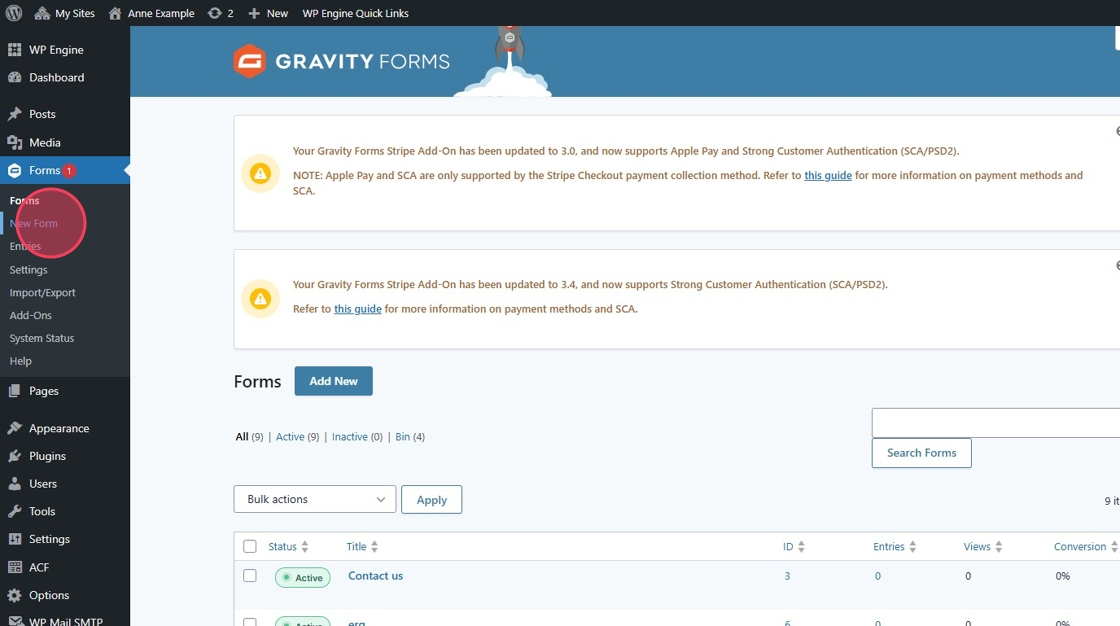The image size is (1120, 626).
Task: Sort forms by Title column
Action: click(x=362, y=547)
